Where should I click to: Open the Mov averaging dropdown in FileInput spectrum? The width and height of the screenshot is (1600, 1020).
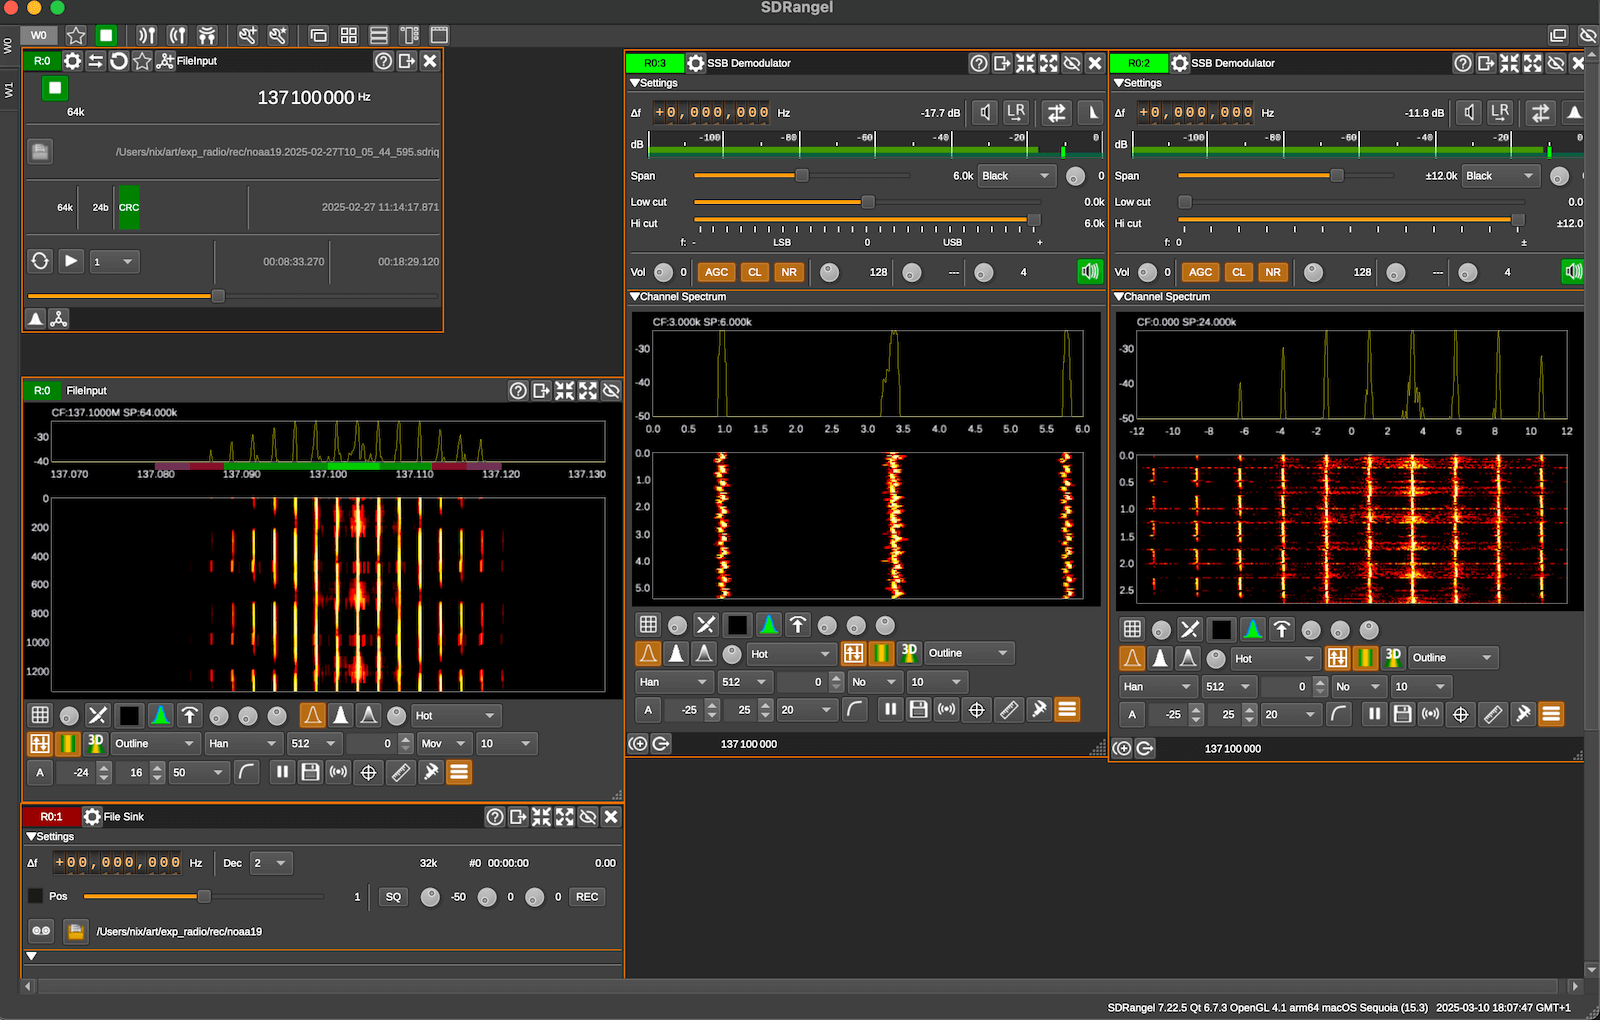[x=445, y=744]
